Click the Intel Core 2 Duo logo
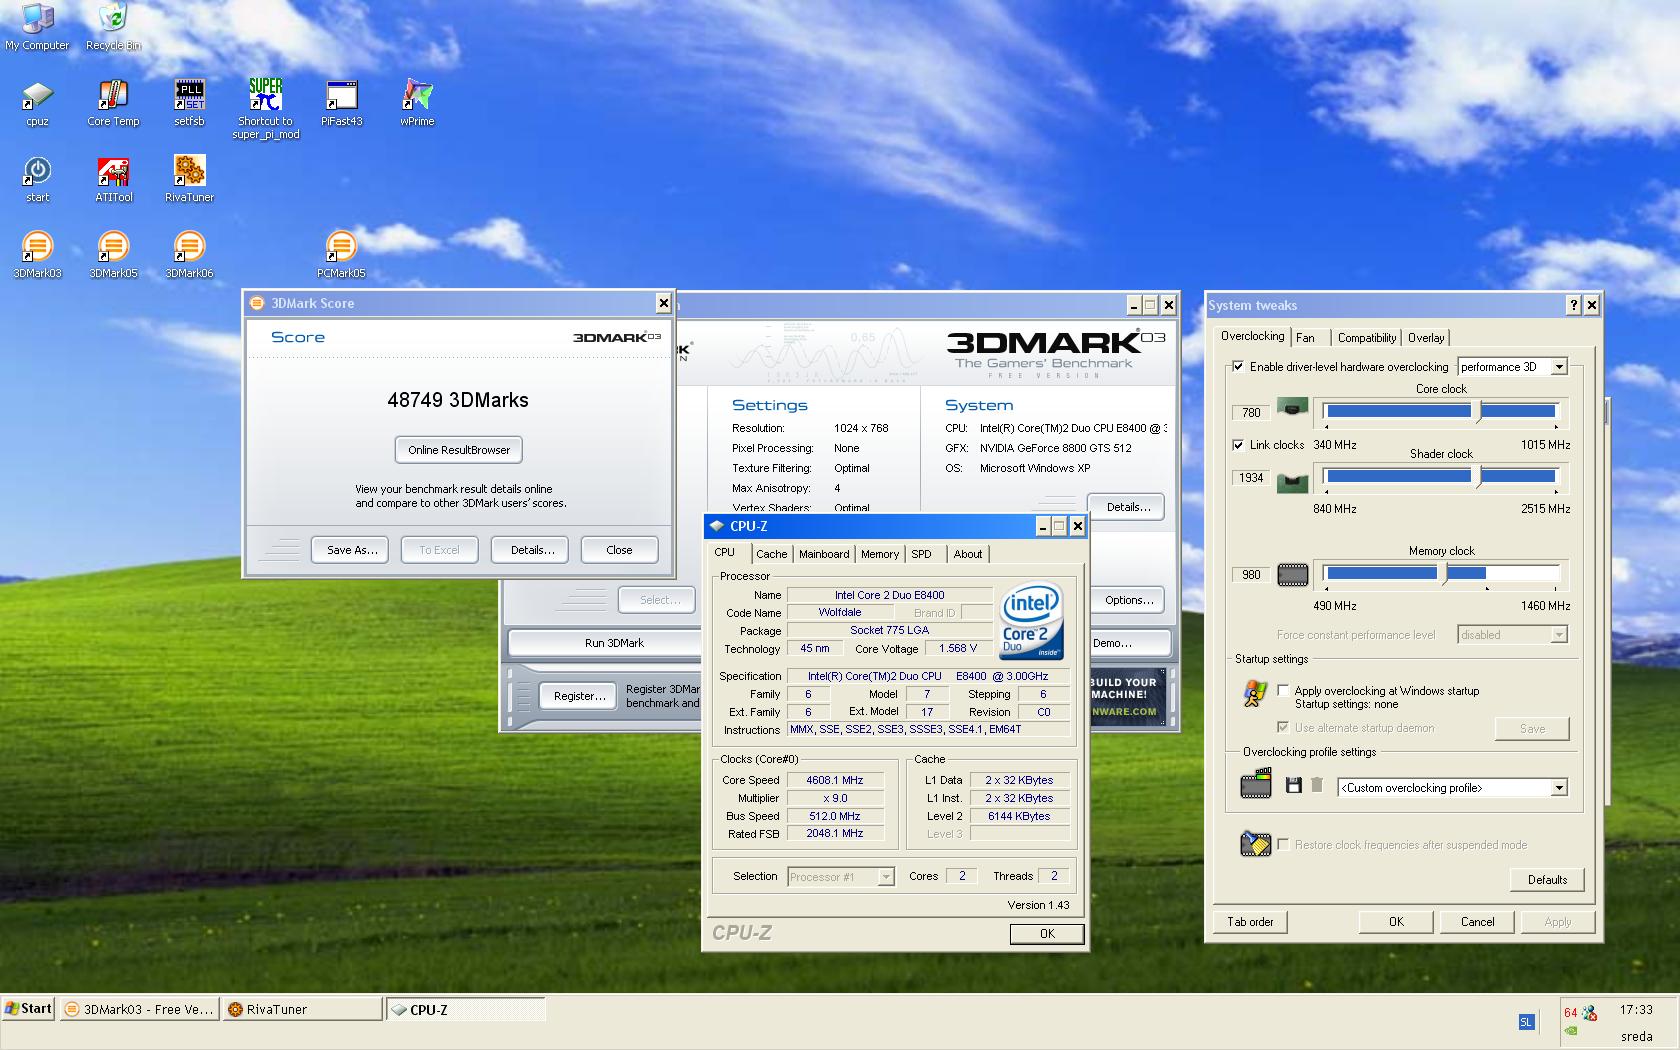The height and width of the screenshot is (1050, 1680). (1031, 620)
